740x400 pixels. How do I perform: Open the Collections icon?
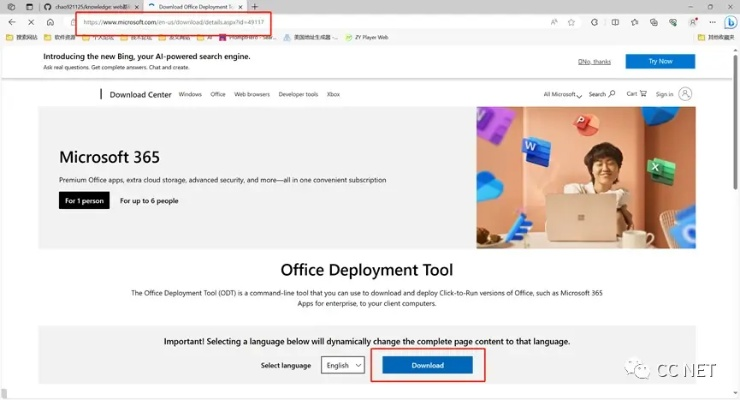(x=654, y=22)
